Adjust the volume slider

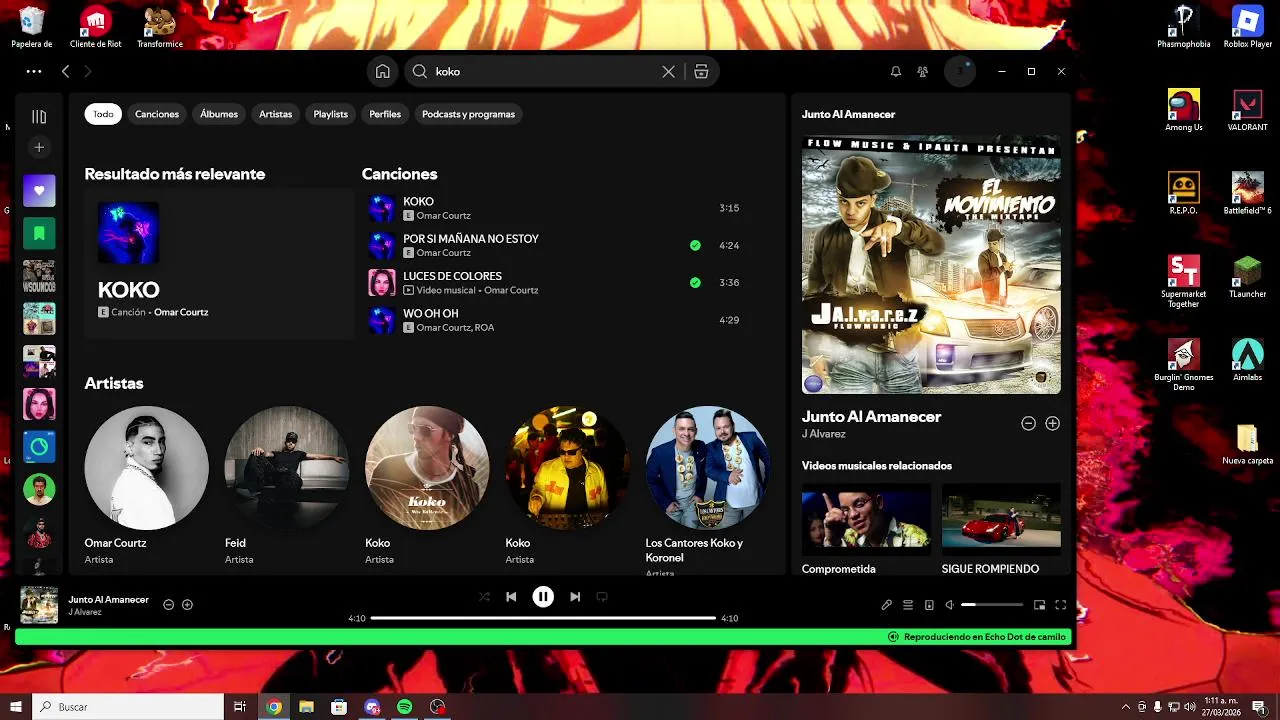tap(992, 605)
